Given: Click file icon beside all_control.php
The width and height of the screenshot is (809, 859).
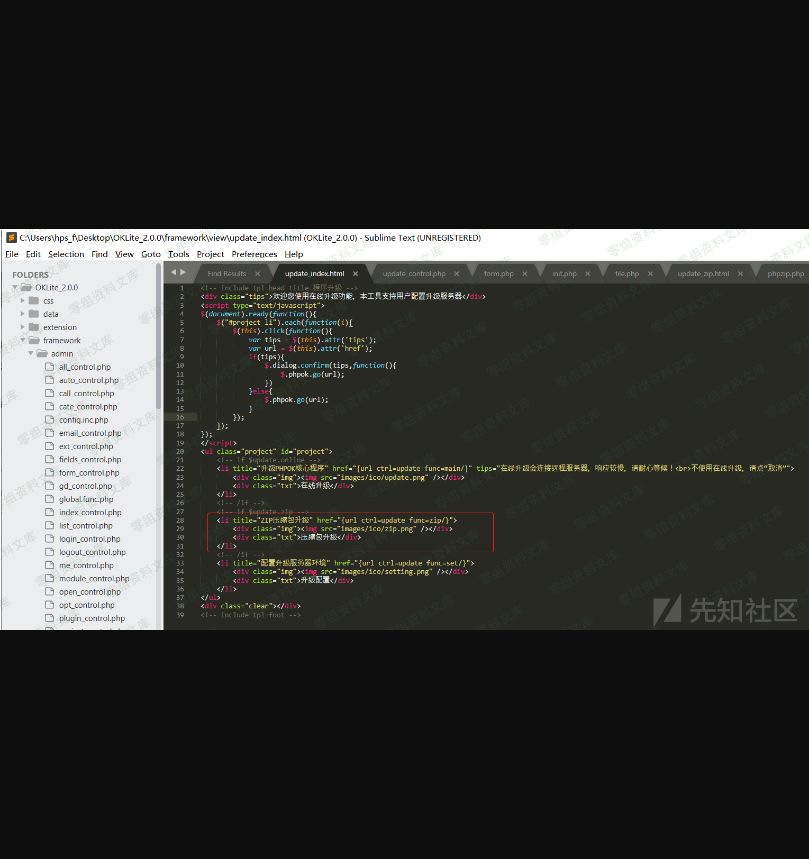Looking at the screenshot, I should click(x=49, y=367).
